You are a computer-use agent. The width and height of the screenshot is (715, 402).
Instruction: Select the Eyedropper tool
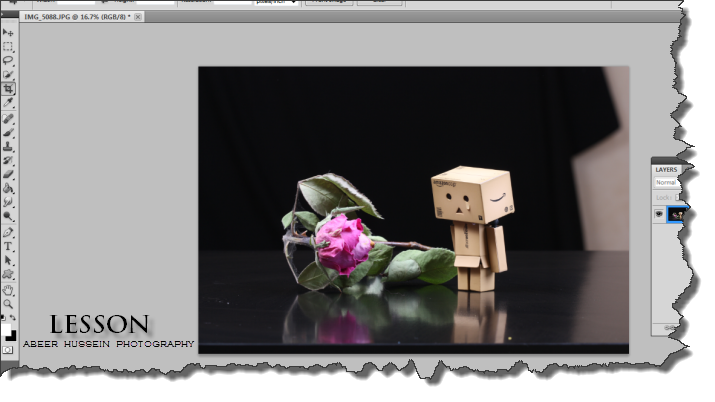coord(8,103)
